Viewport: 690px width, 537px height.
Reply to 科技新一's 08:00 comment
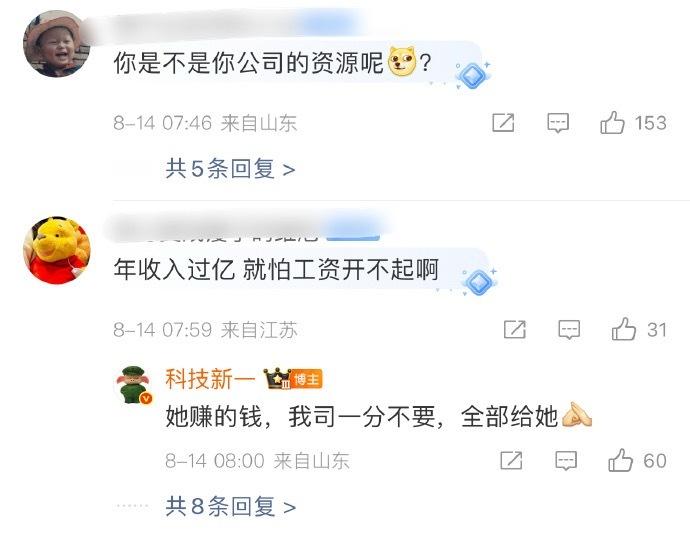tap(565, 460)
